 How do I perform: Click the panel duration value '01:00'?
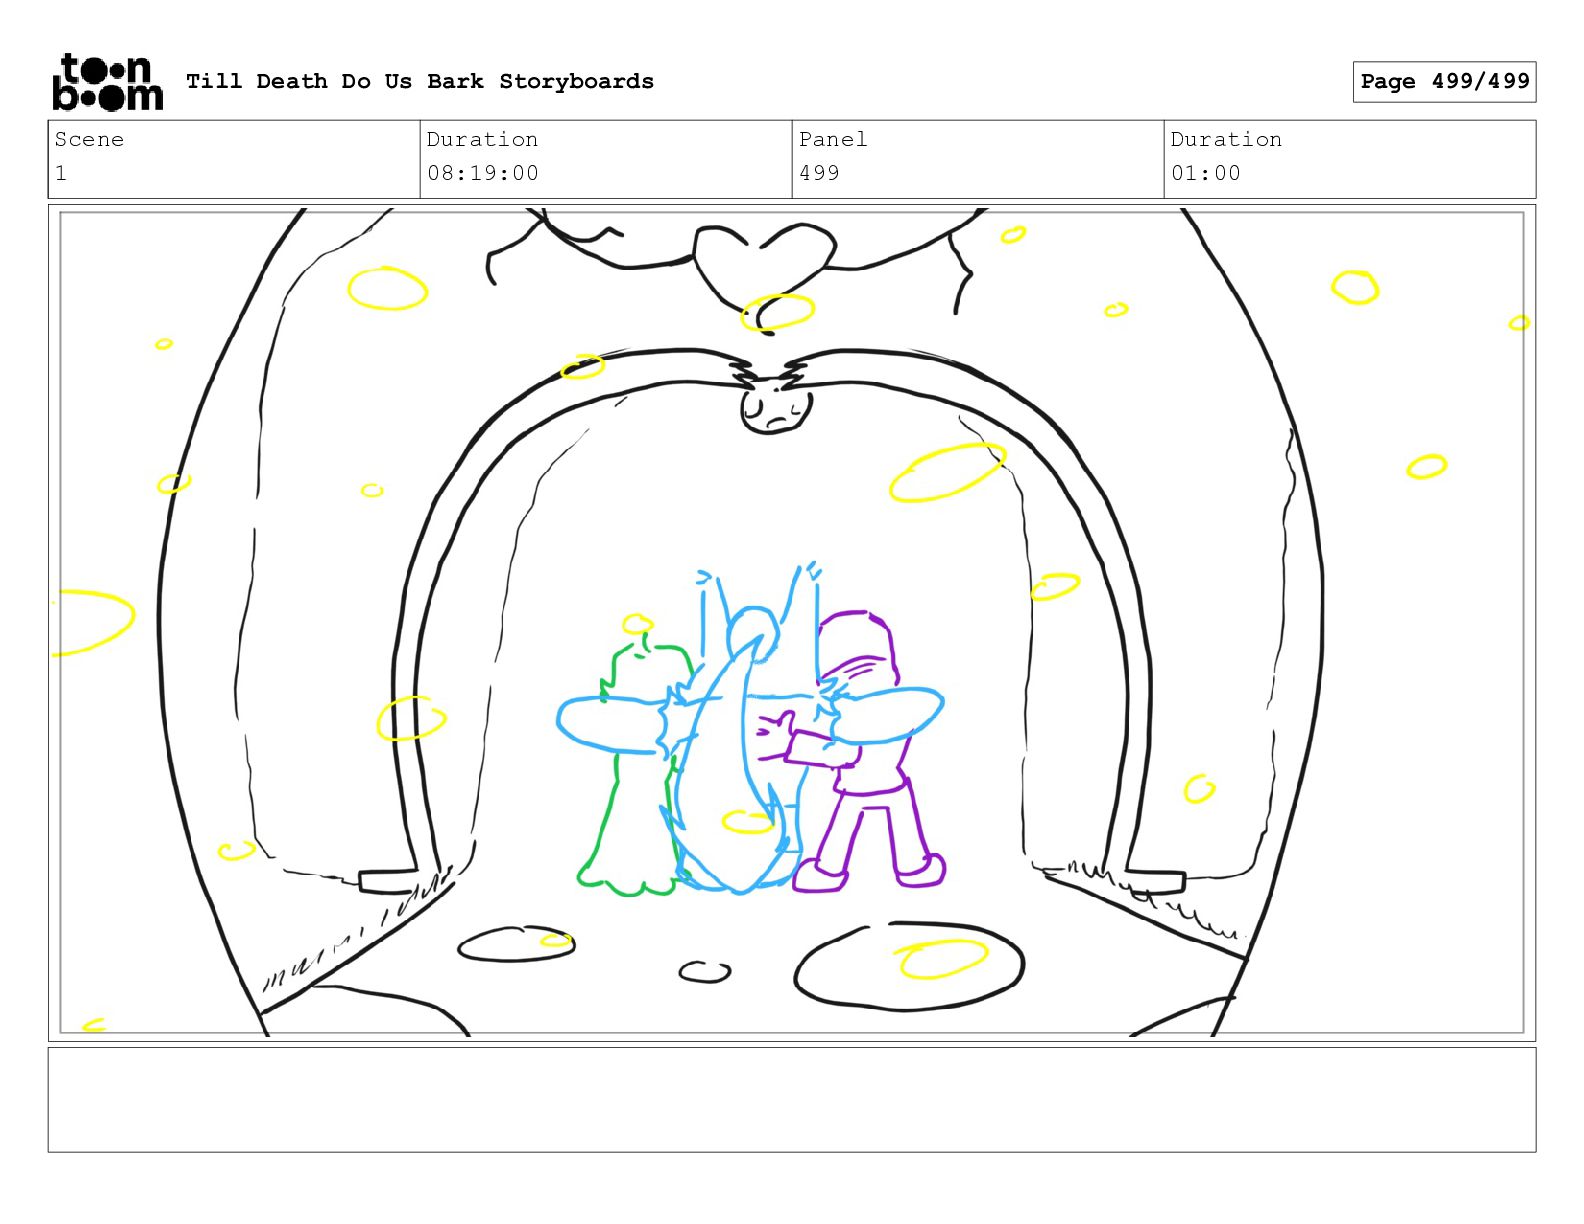1206,173
